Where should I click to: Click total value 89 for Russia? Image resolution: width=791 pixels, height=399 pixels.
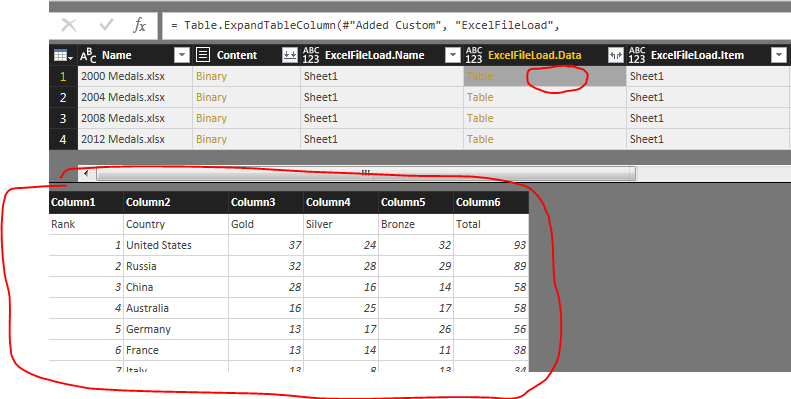point(491,266)
